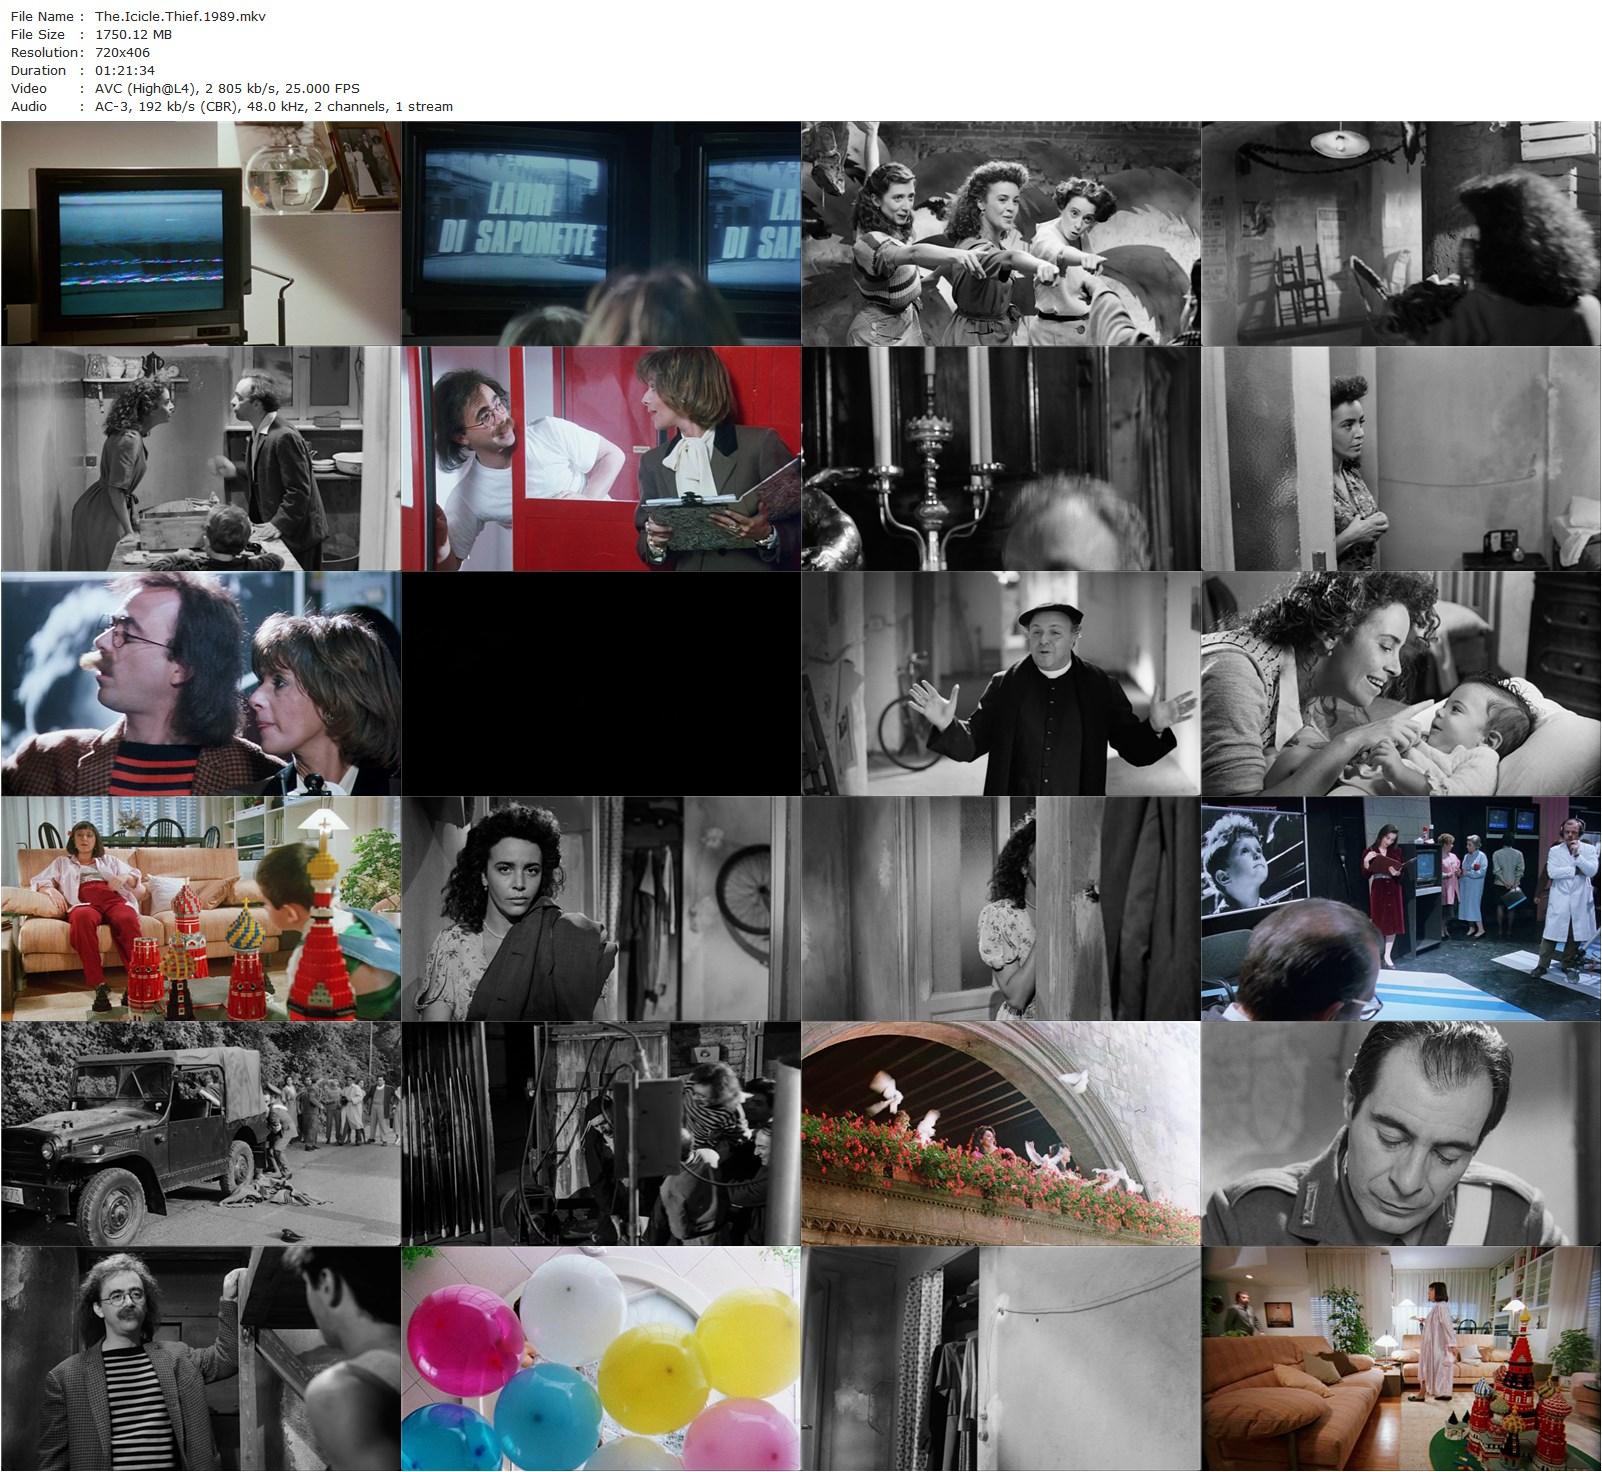1602x1472 pixels.
Task: Select the woman on sofa with Lego towers
Action: (200, 908)
